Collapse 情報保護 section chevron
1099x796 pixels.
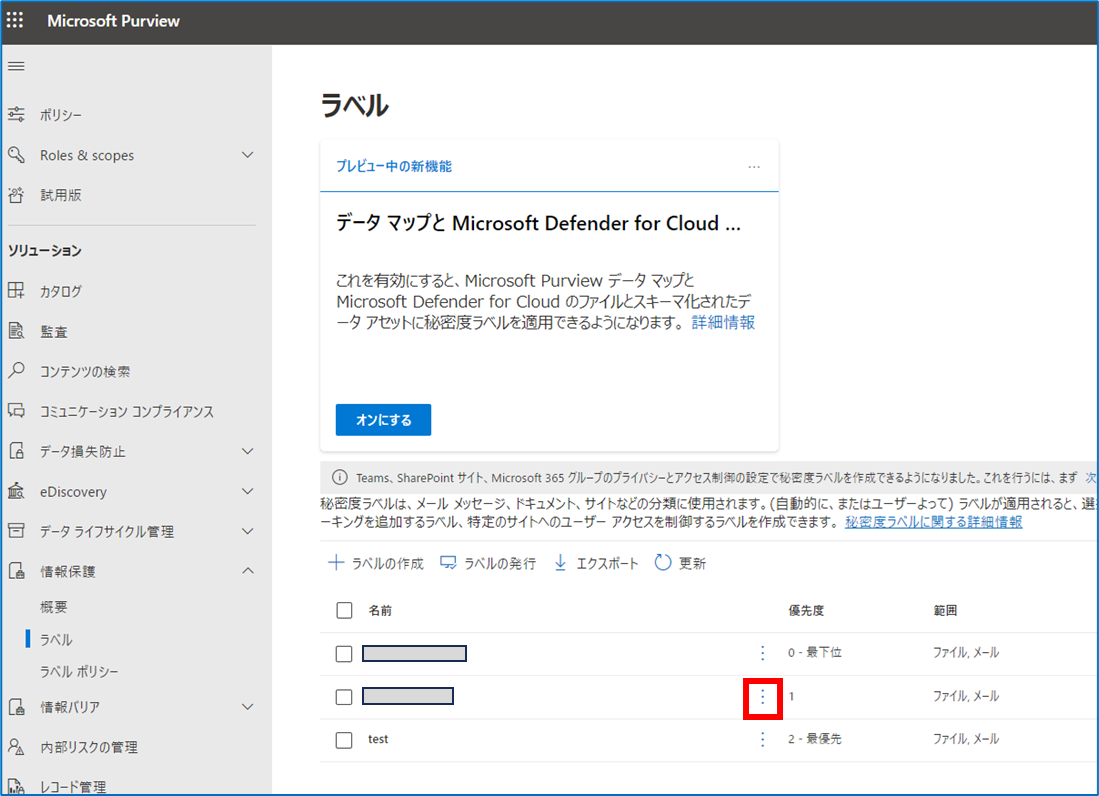click(x=247, y=570)
